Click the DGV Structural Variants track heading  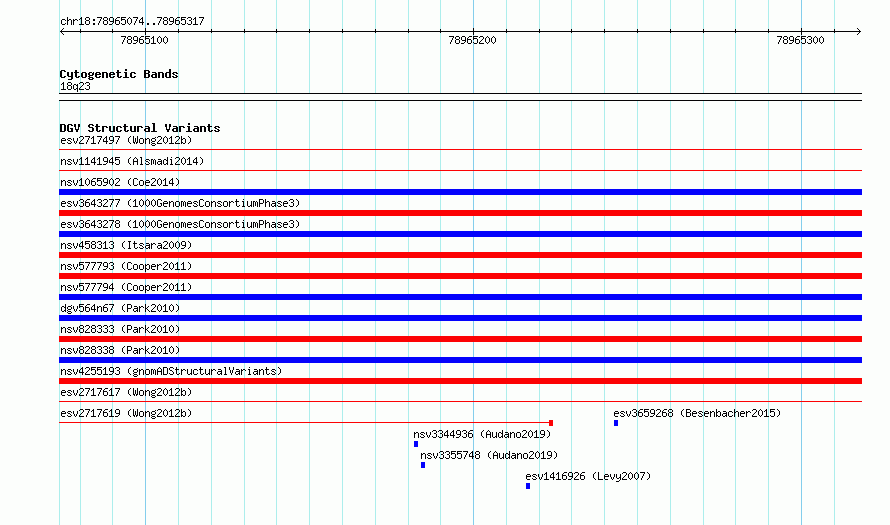click(140, 128)
